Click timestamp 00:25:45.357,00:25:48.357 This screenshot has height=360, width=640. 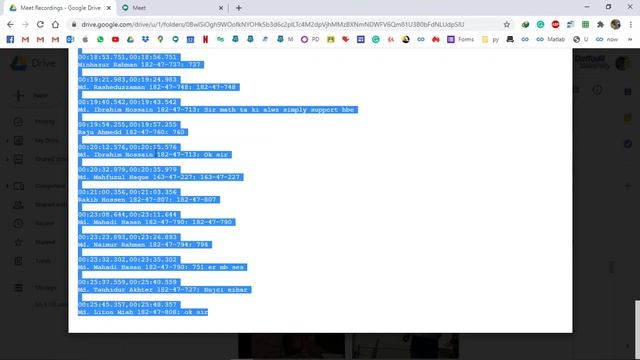pyautogui.click(x=127, y=304)
